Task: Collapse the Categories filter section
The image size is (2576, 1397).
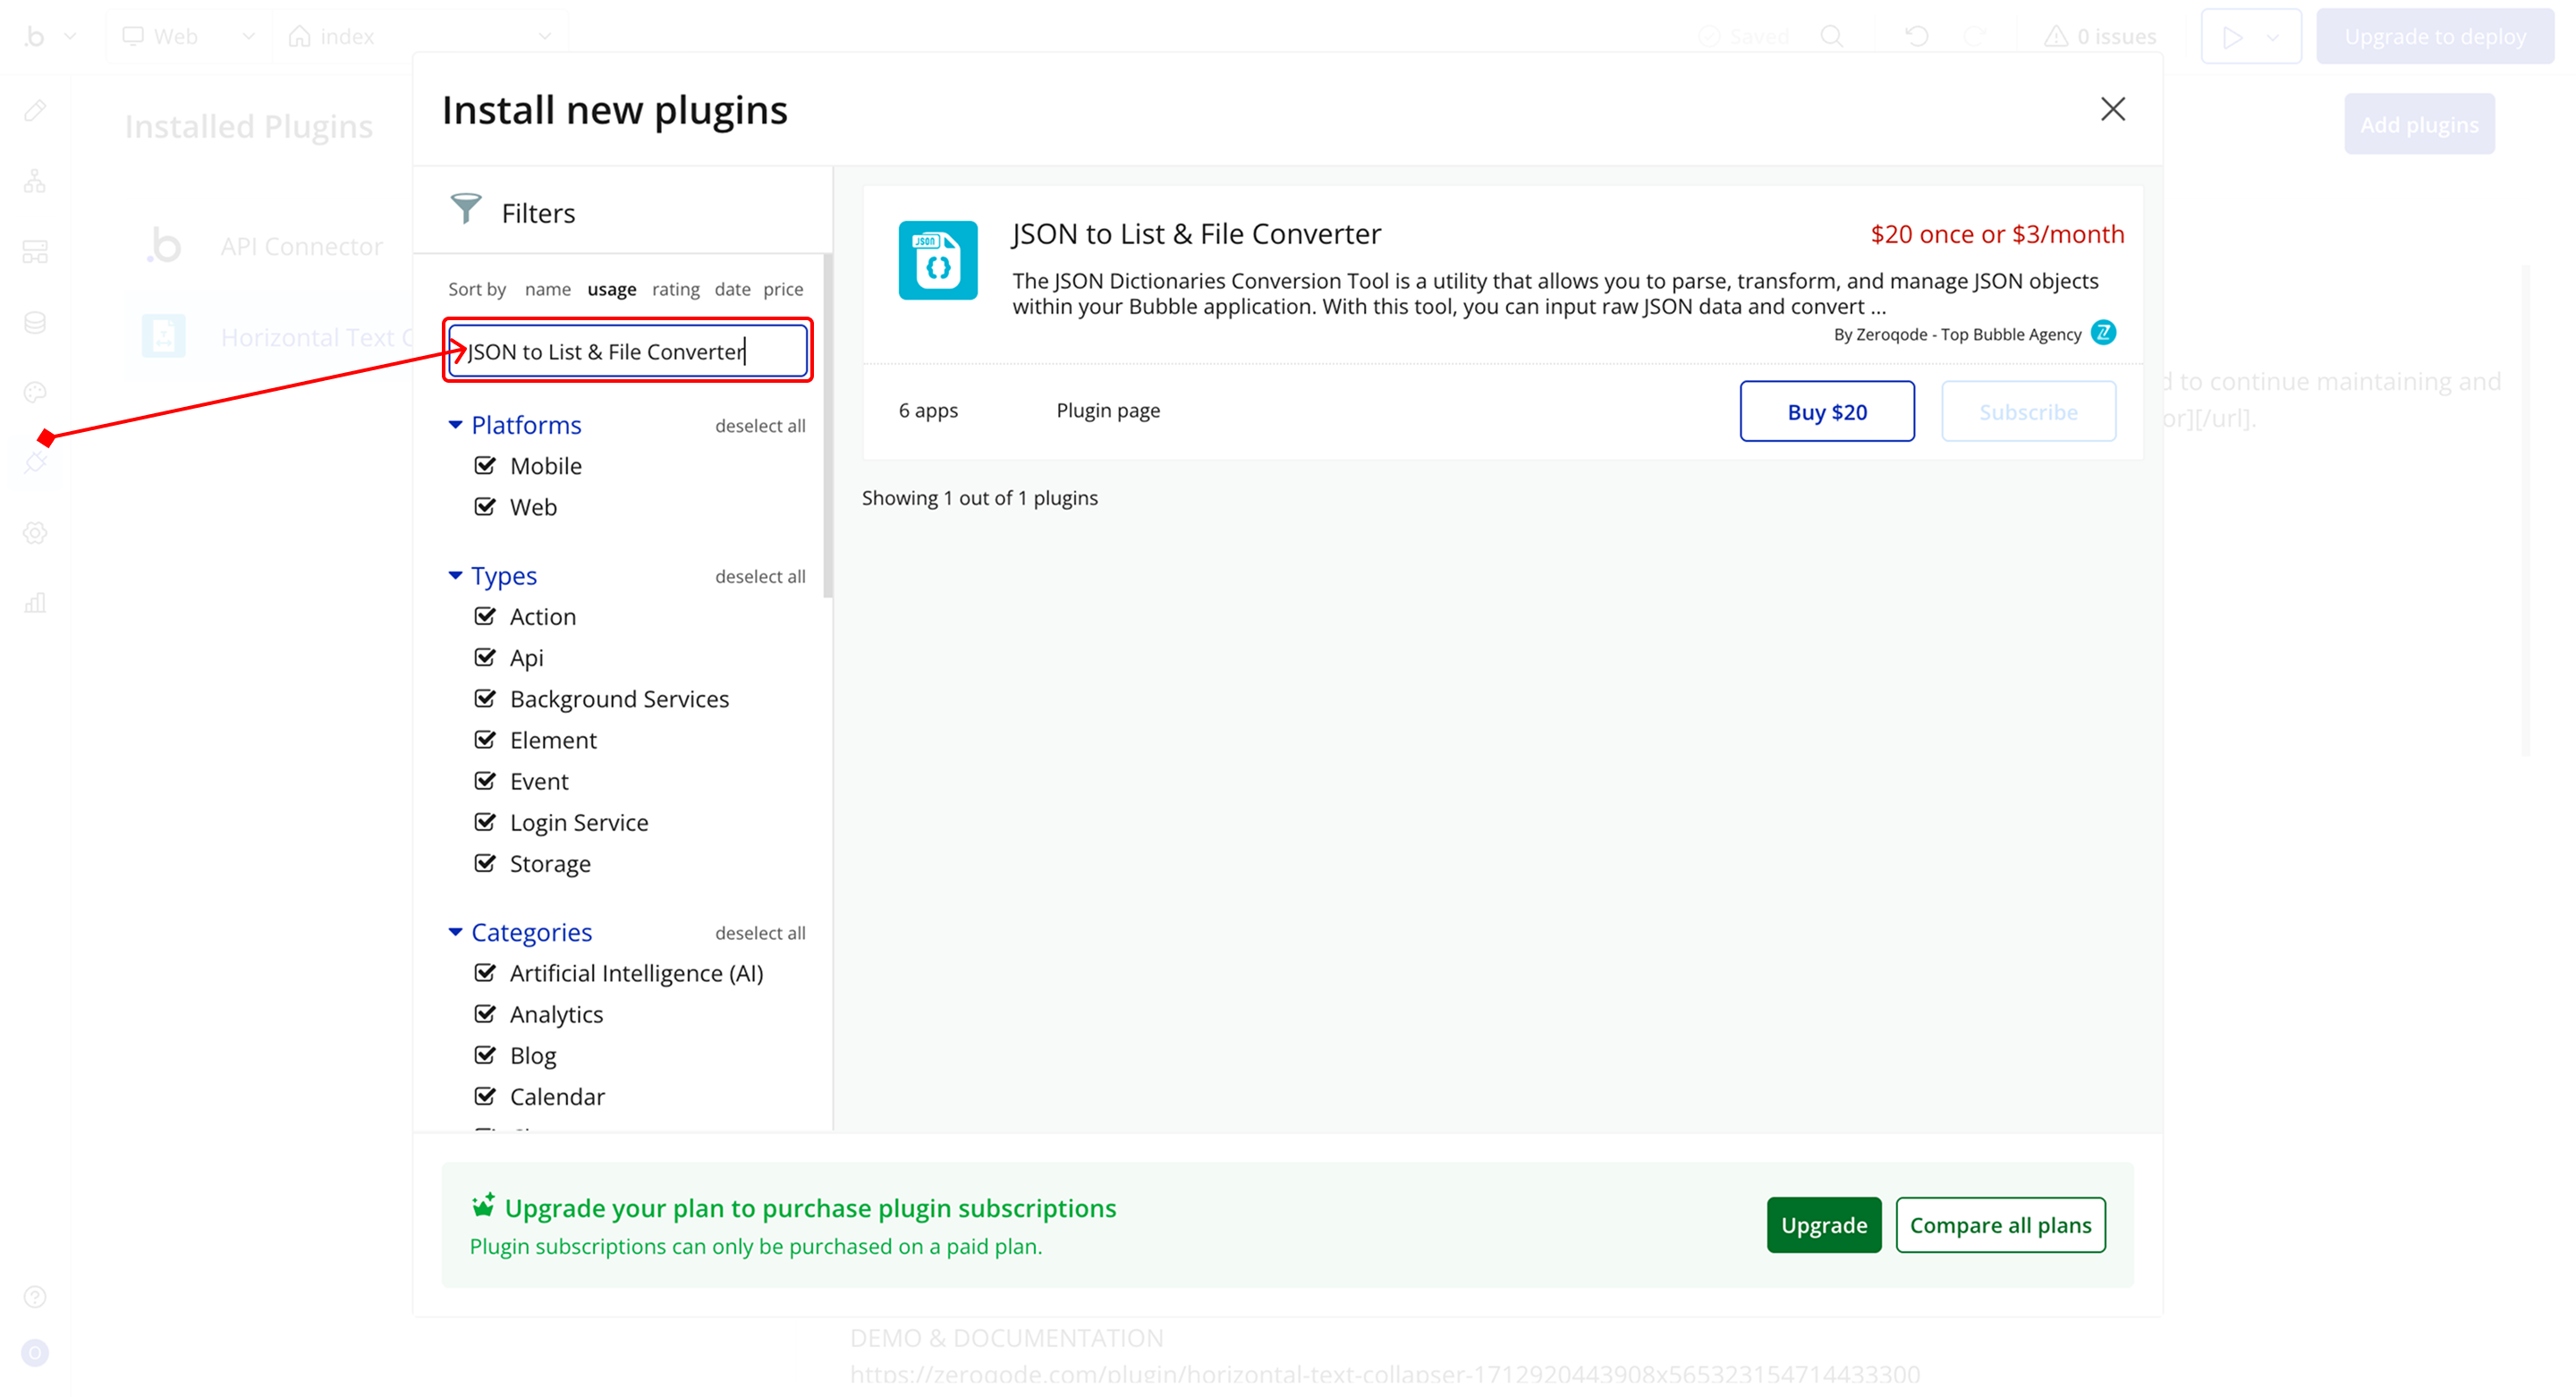Action: click(456, 932)
